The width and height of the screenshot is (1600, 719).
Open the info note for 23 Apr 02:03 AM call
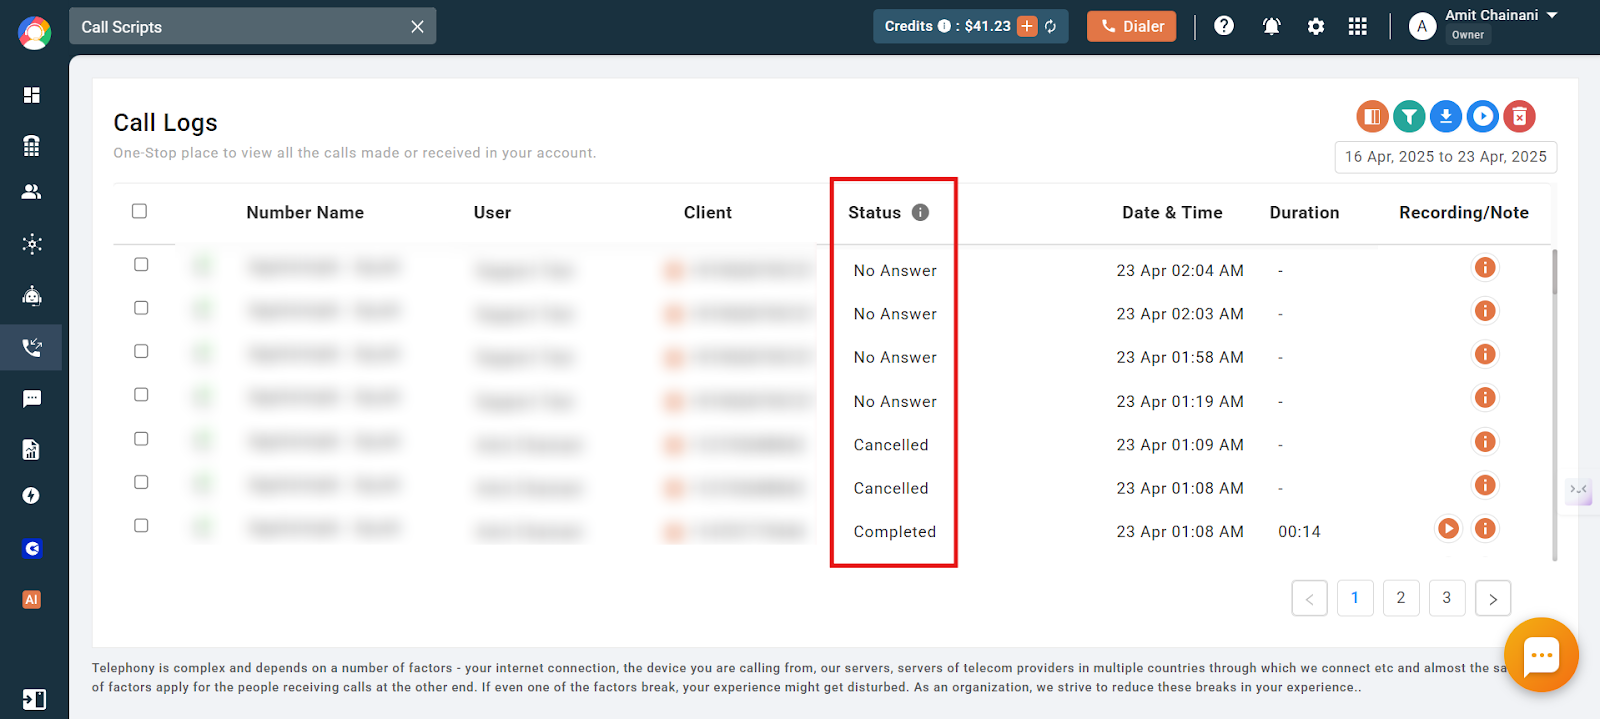coord(1485,311)
